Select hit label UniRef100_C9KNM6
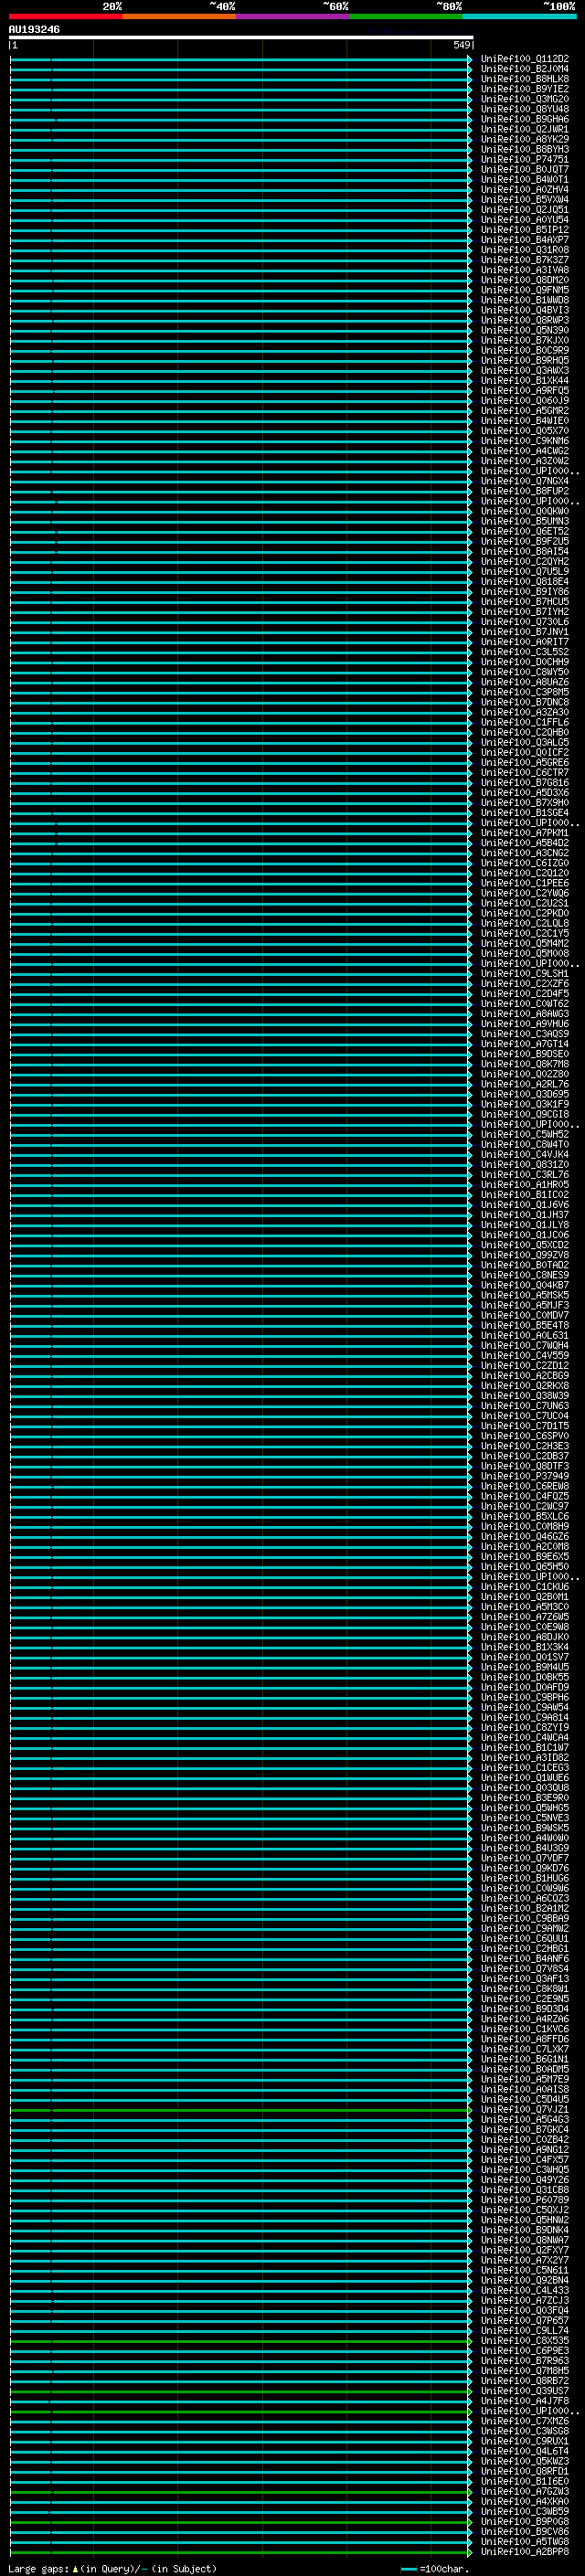Viewport: 585px width, 2576px height. click(x=524, y=441)
